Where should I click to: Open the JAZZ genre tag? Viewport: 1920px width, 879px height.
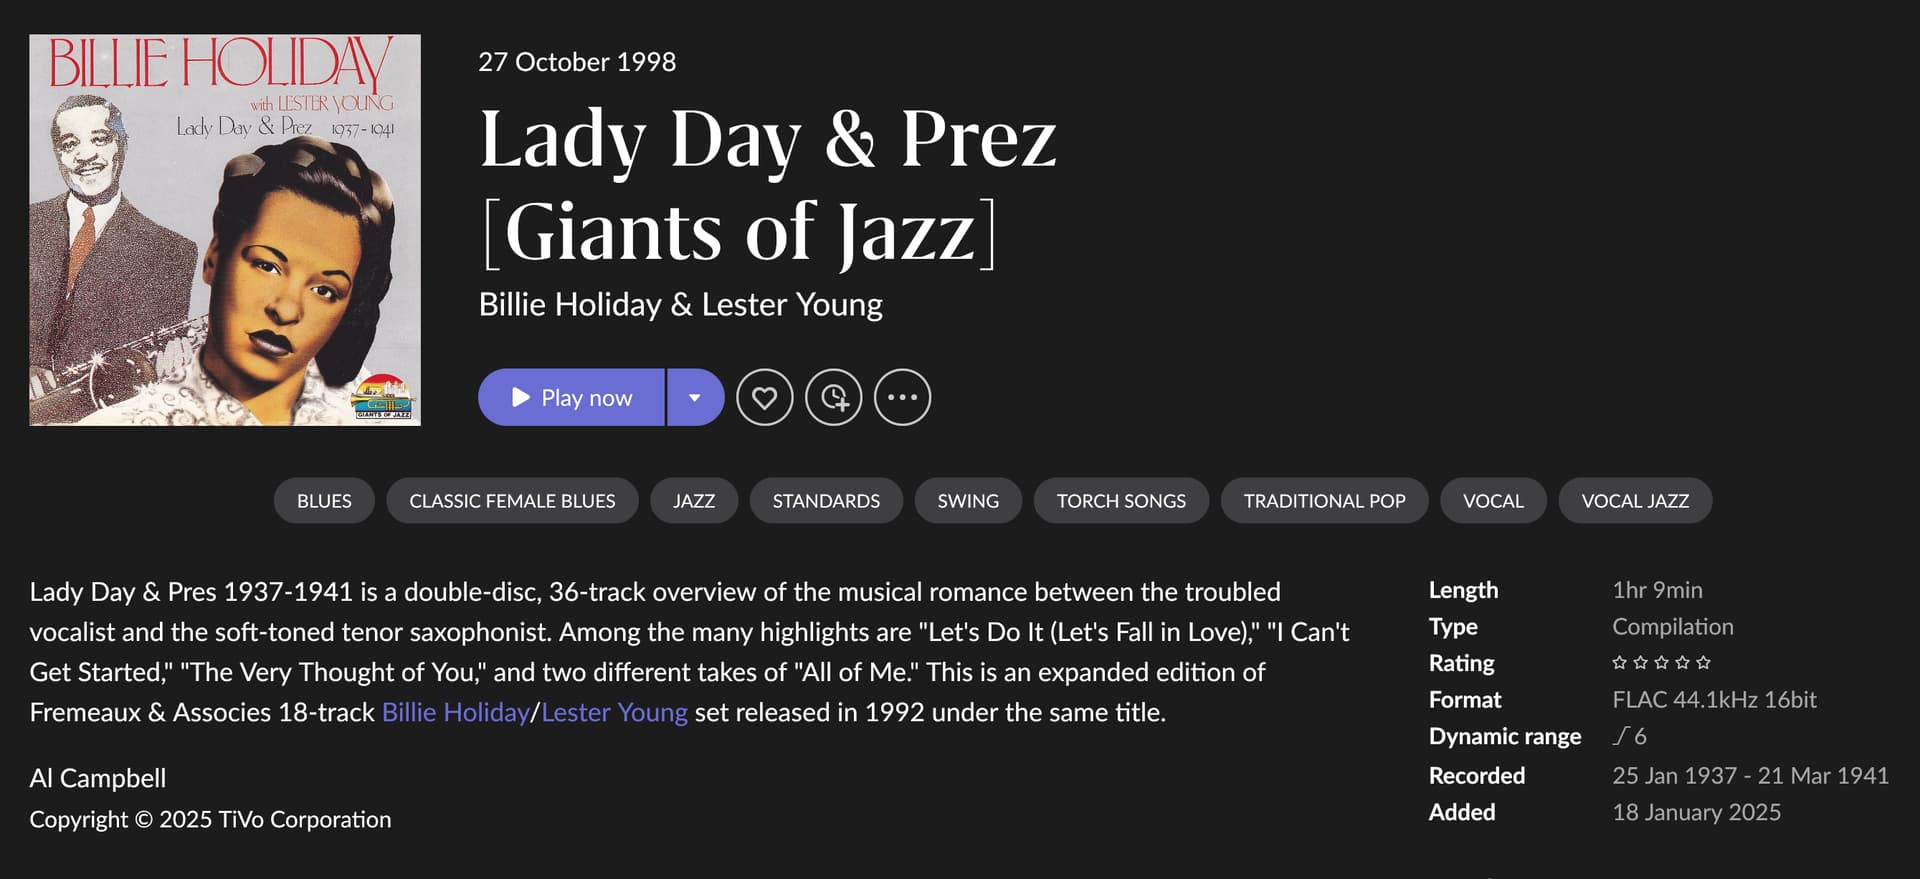694,501
